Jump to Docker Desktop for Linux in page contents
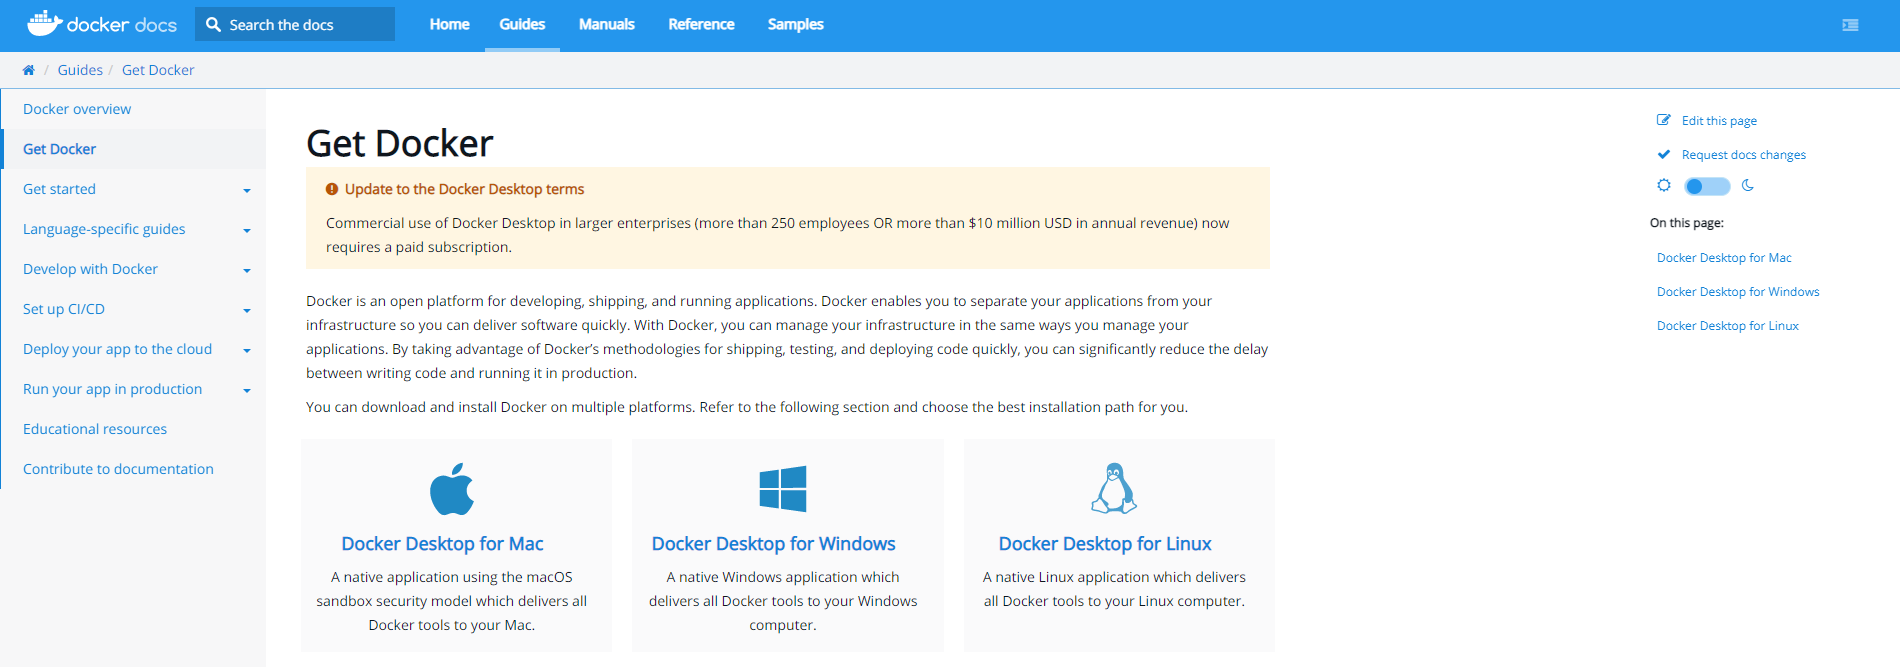 coord(1727,326)
